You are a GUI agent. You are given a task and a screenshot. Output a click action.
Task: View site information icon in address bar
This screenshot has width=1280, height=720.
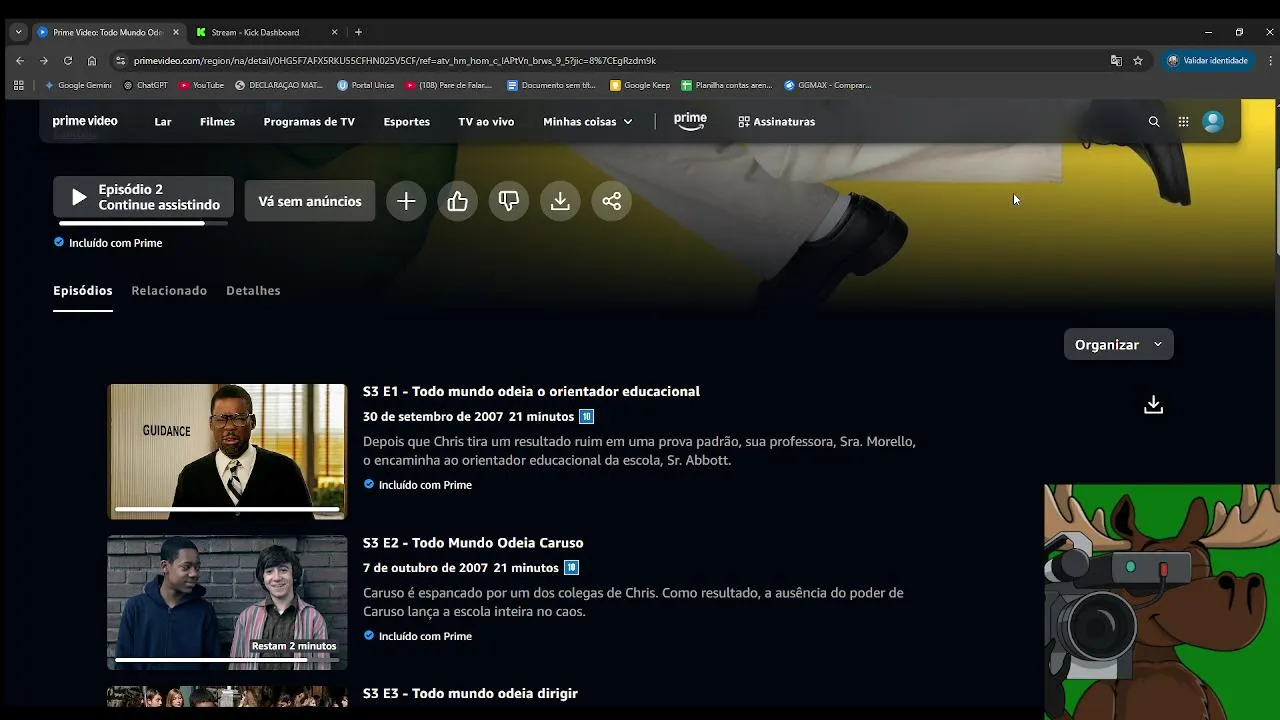121,60
